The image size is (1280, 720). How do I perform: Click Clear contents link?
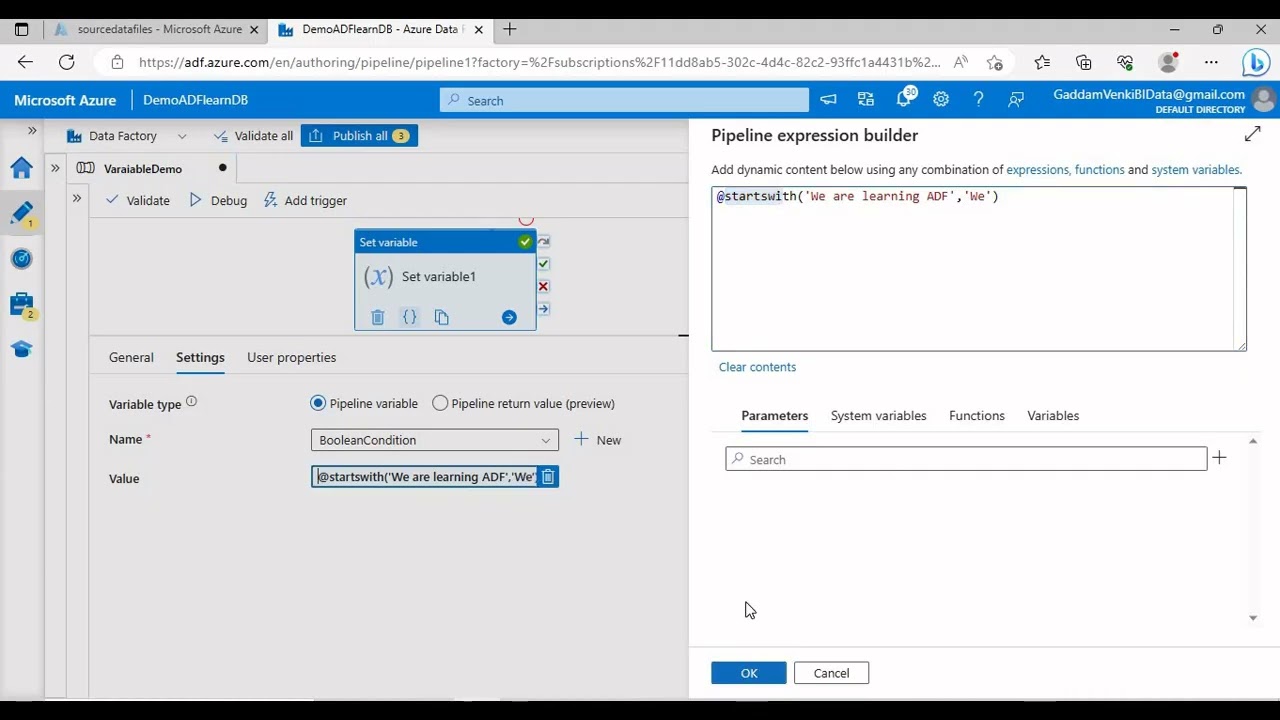(x=757, y=367)
